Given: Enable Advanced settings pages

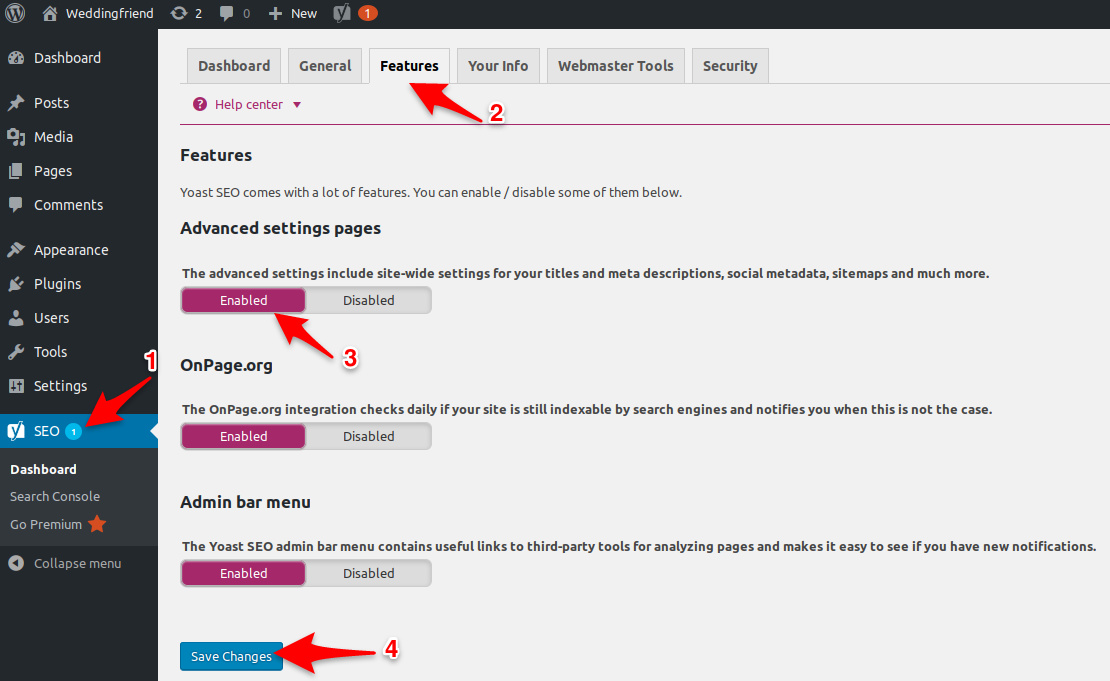Looking at the screenshot, I should tap(244, 300).
